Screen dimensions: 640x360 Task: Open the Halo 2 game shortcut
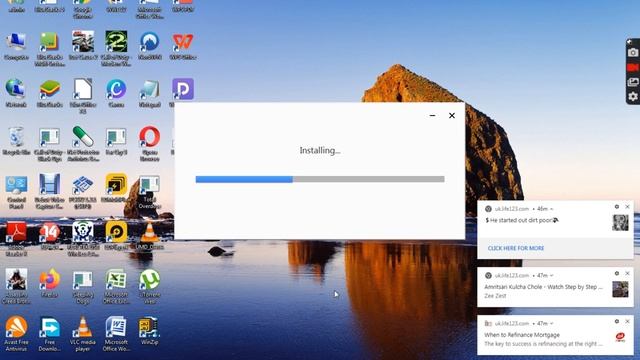pos(116,42)
